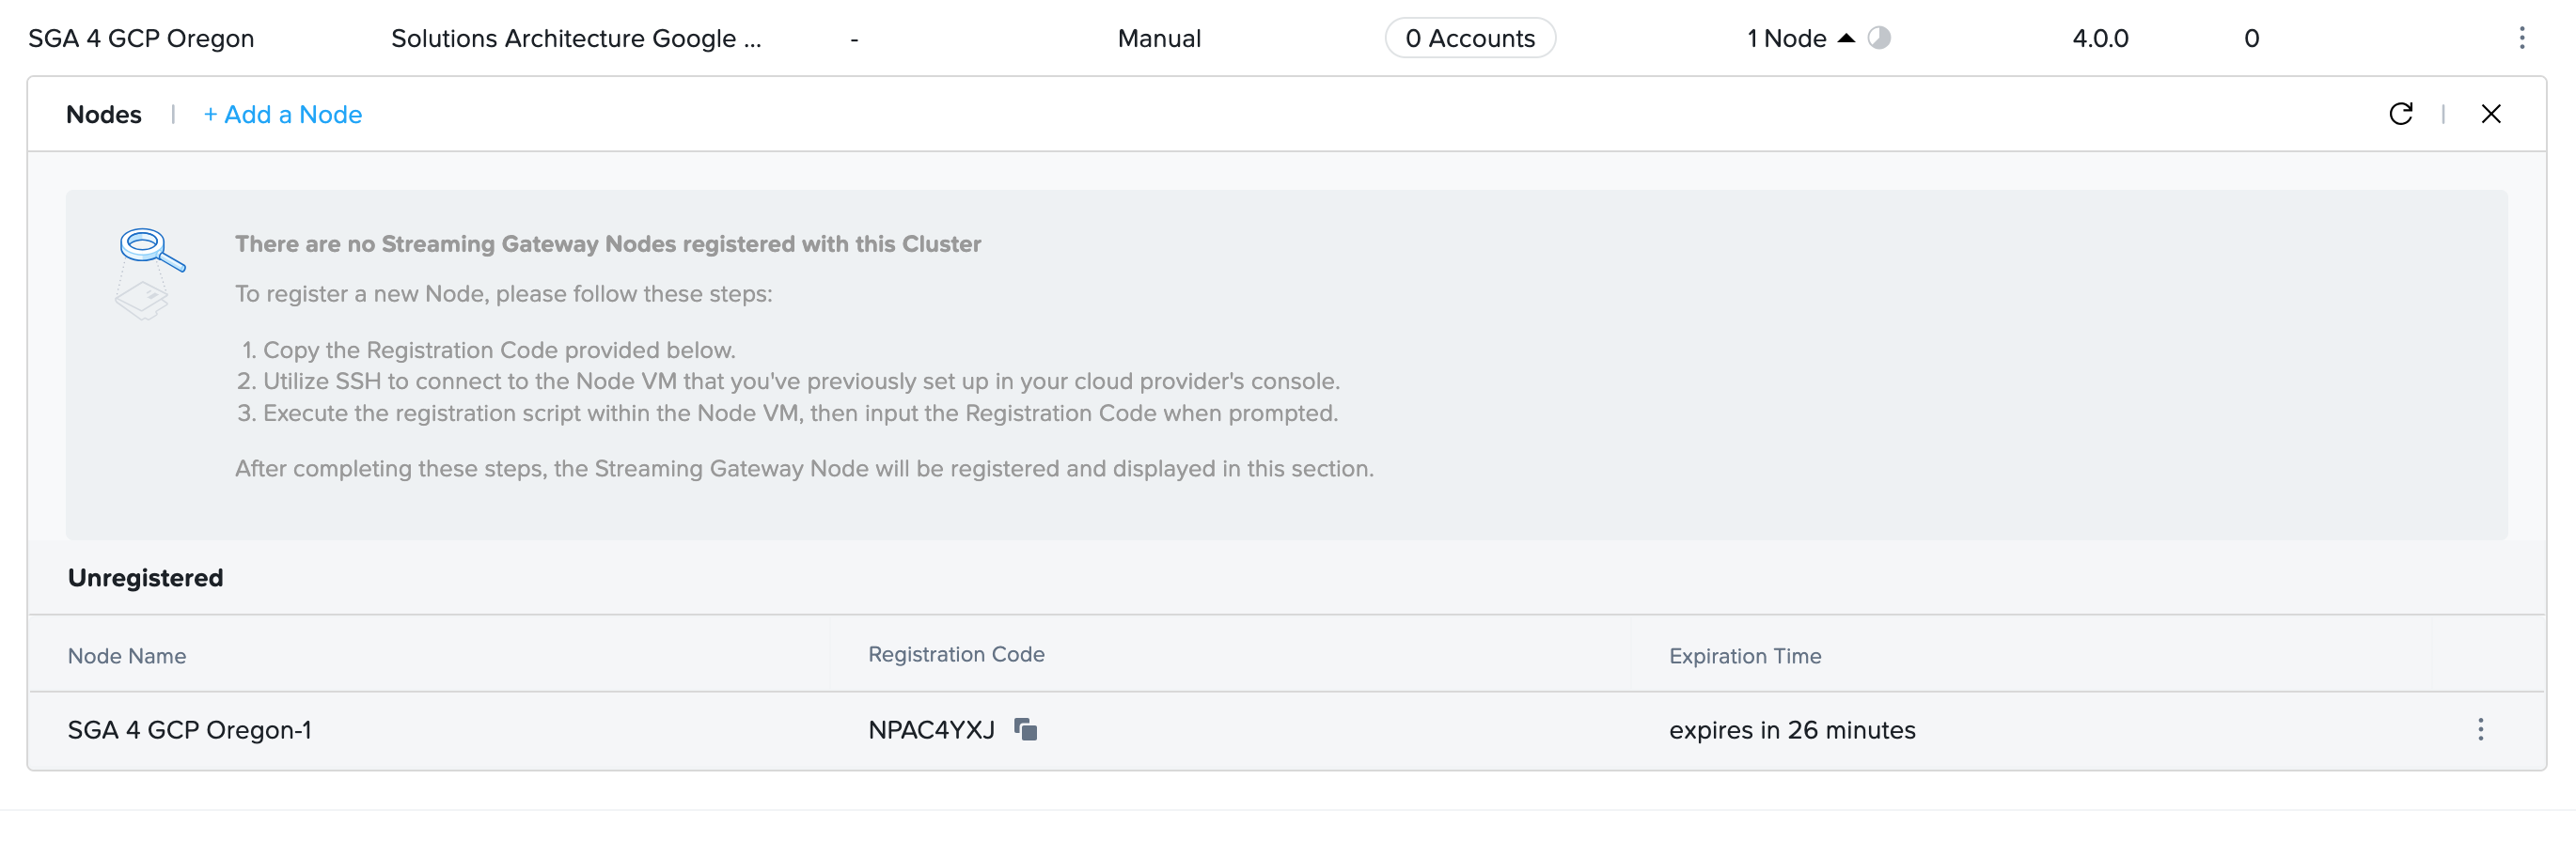Click the magnifying glass empty-state illustration
The height and width of the screenshot is (857, 2576).
(147, 268)
